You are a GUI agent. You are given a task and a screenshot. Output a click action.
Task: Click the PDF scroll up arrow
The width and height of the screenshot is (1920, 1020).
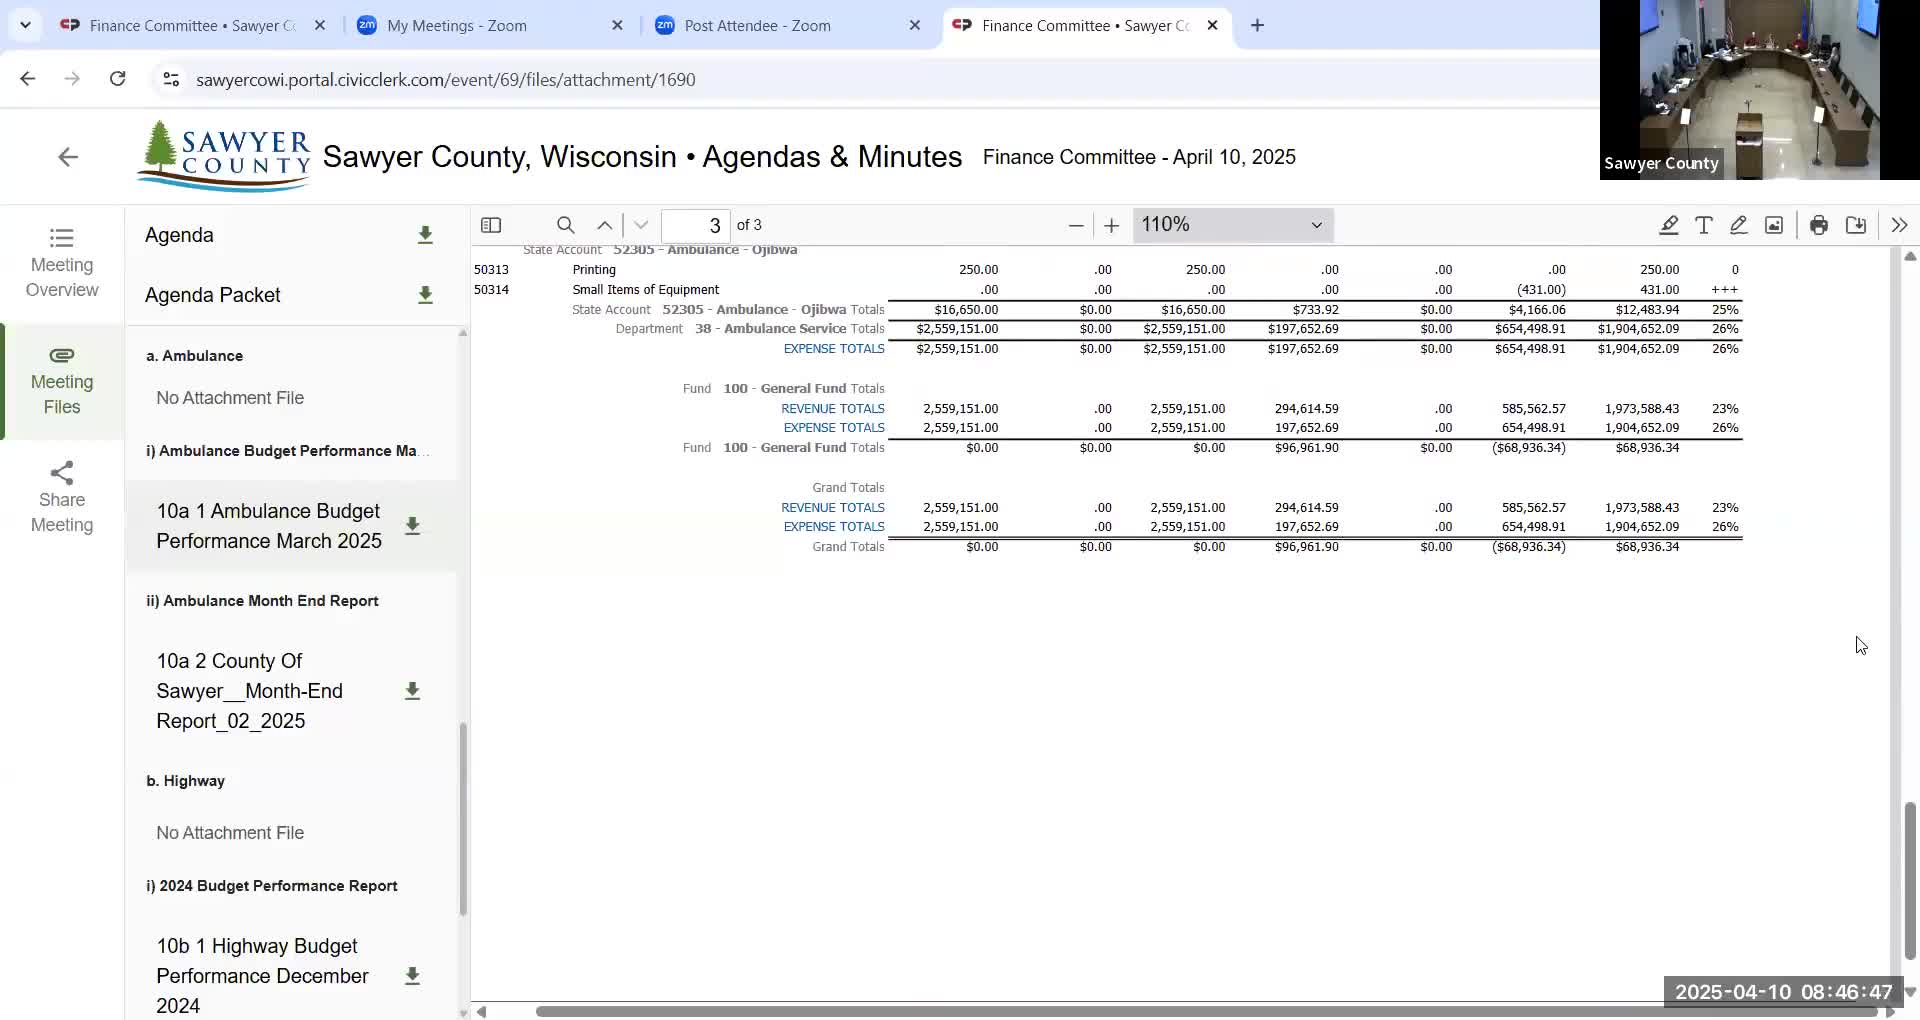[1910, 257]
